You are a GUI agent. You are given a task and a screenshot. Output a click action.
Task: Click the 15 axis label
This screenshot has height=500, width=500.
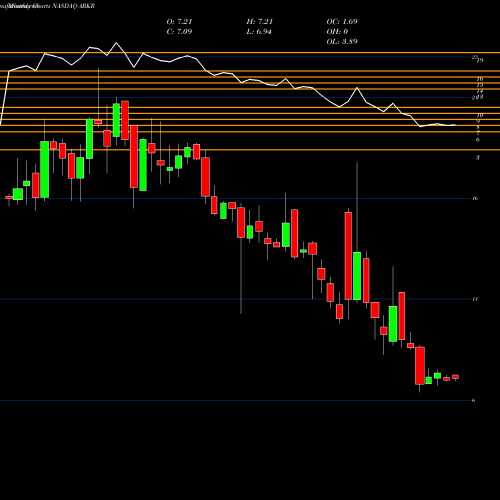click(480, 85)
